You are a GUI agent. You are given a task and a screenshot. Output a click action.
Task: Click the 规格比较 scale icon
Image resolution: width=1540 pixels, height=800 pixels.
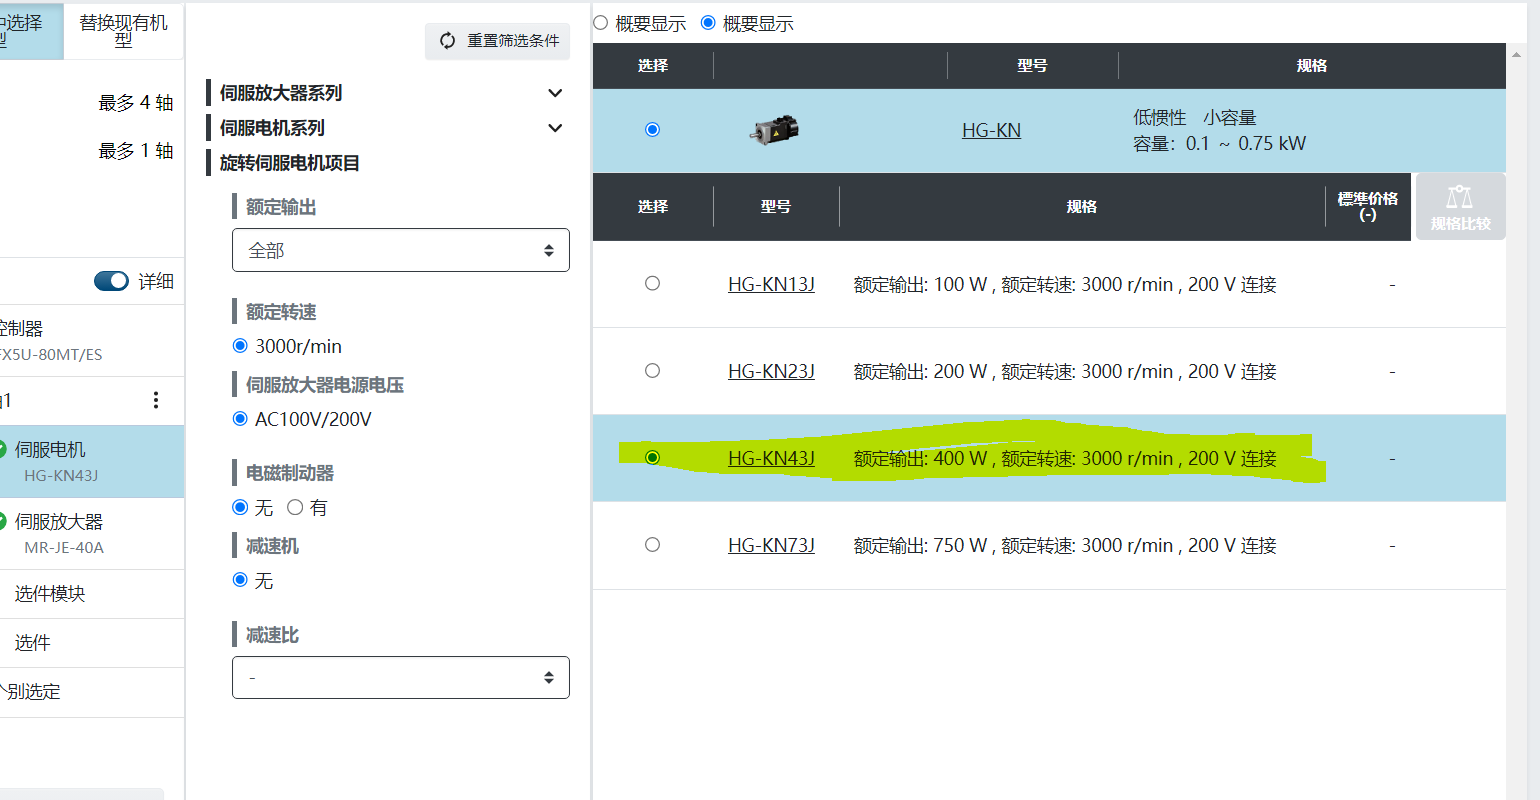[1459, 197]
